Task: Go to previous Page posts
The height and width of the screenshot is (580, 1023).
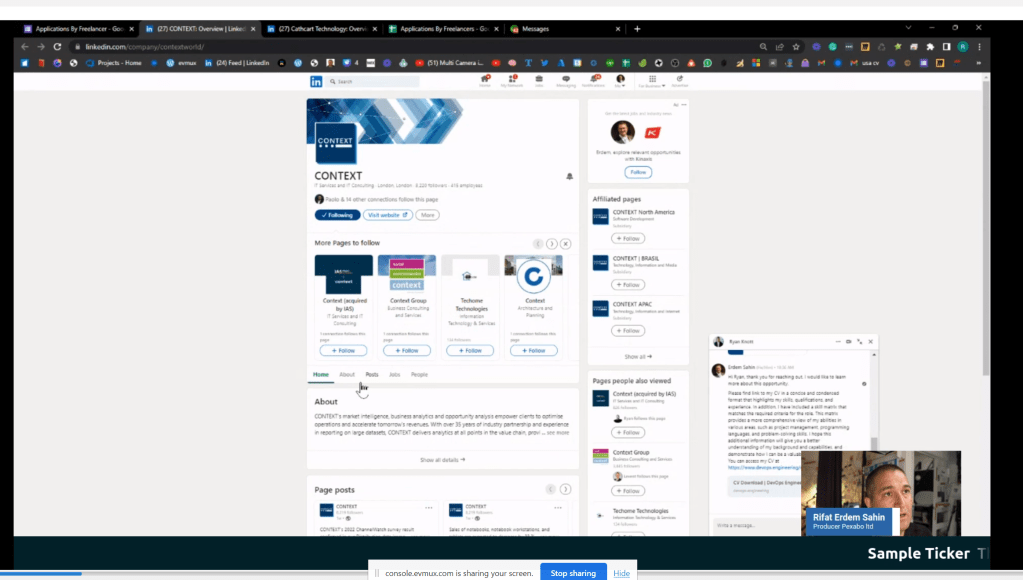Action: [x=551, y=489]
